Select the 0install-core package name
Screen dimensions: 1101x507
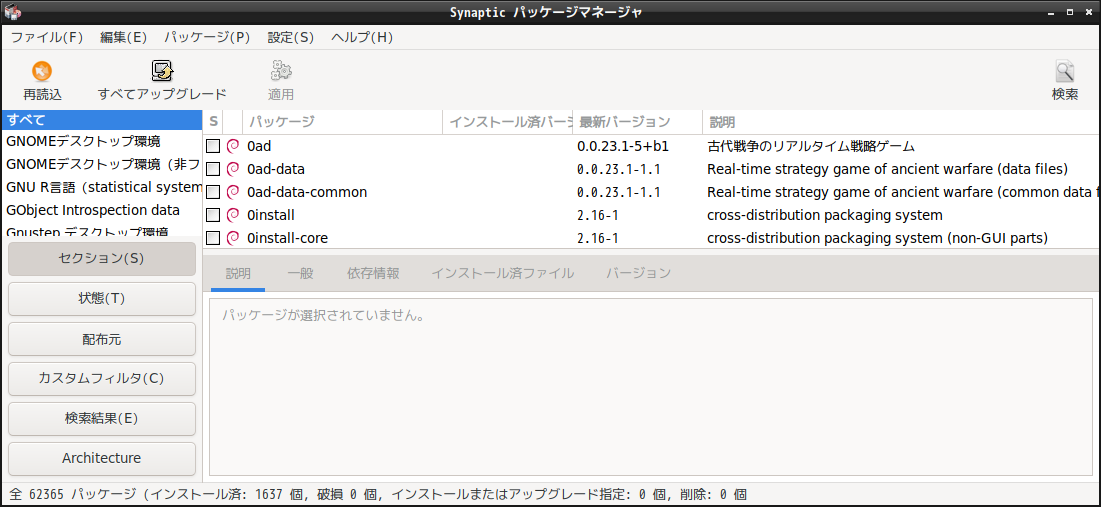[287, 238]
